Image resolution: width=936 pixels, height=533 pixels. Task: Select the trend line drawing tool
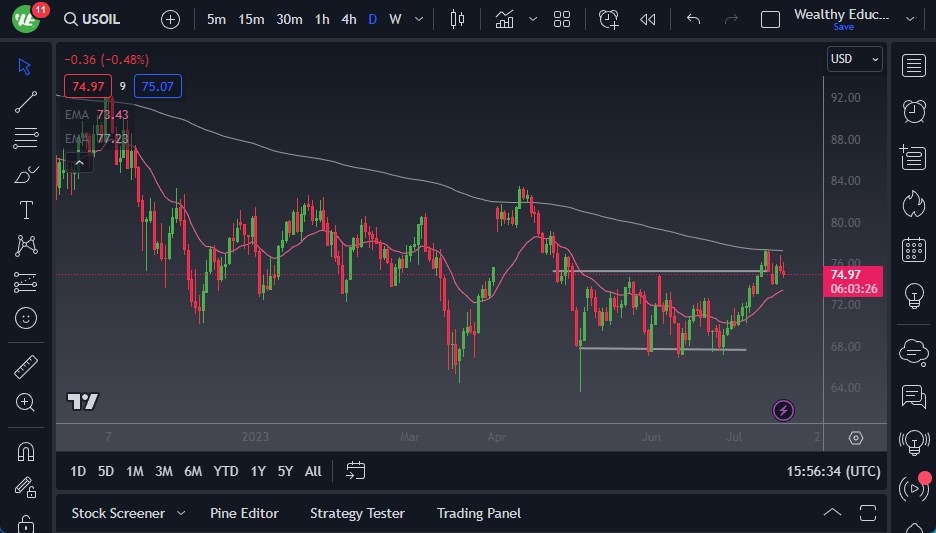click(x=26, y=102)
